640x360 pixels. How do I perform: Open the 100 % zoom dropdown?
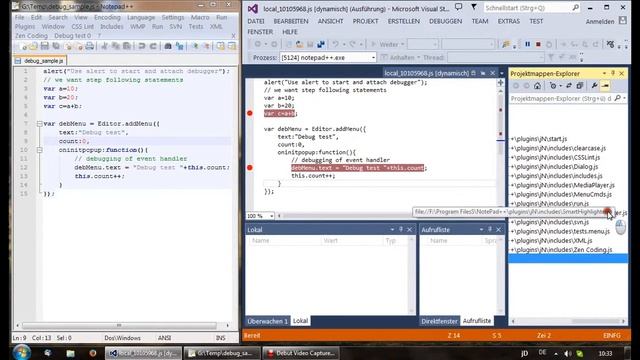271,216
